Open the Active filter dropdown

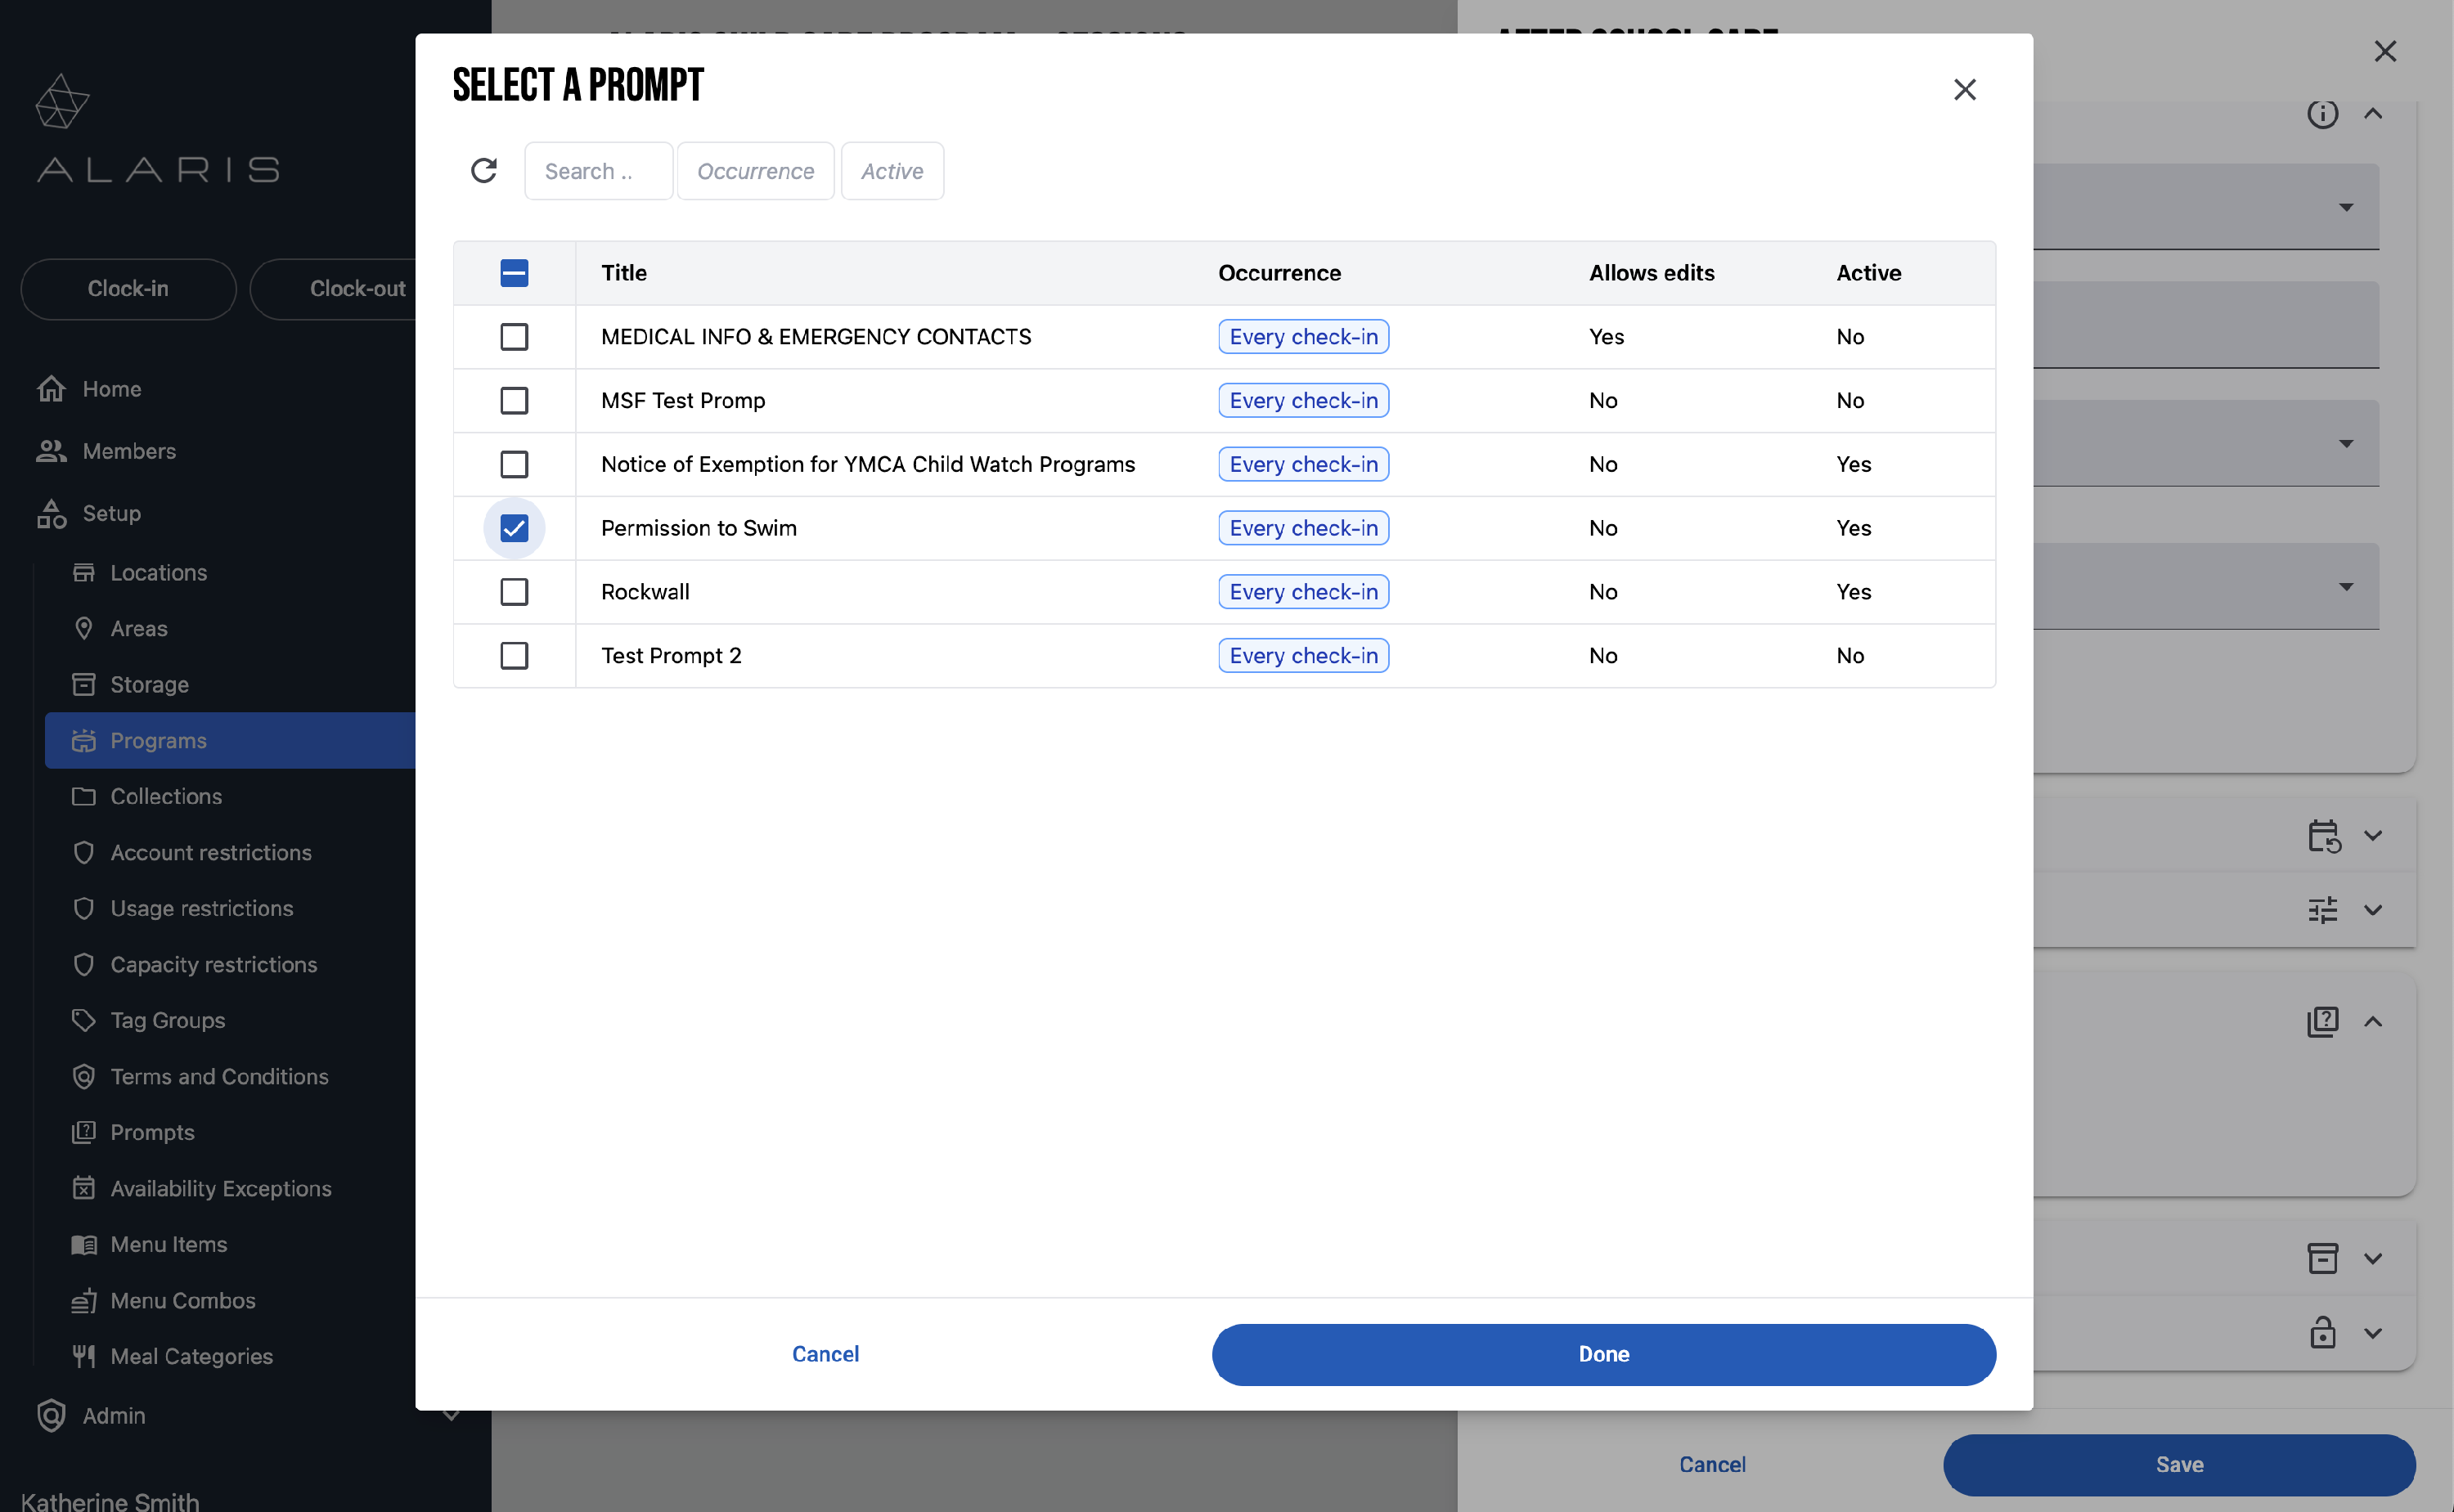[892, 171]
